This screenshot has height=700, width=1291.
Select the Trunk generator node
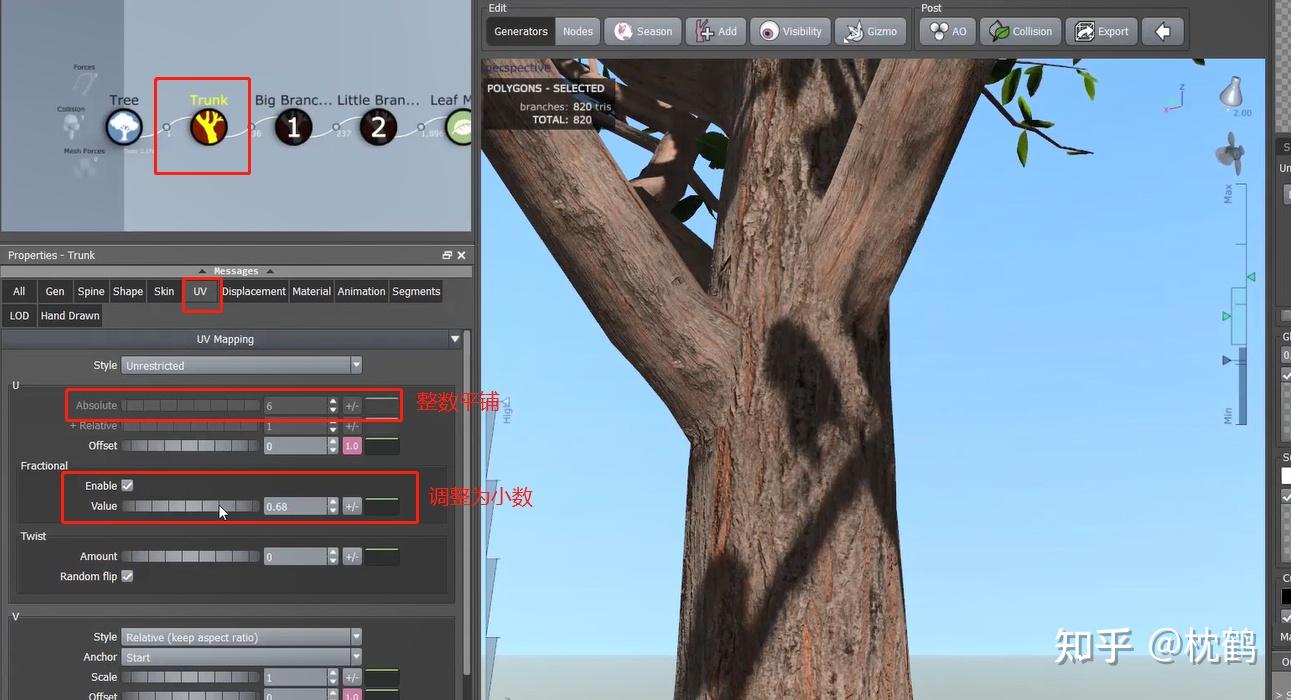coord(209,128)
